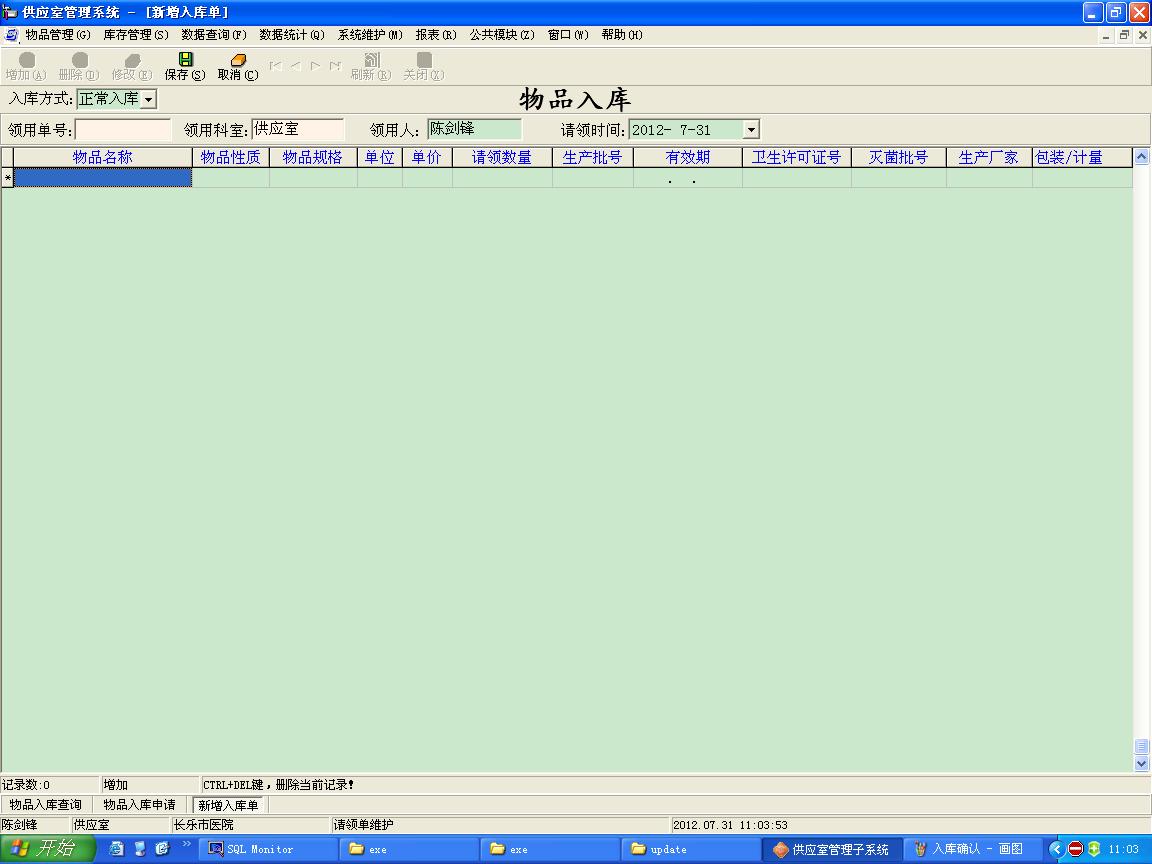Restore the inner document window button
Image resolution: width=1152 pixels, height=864 pixels.
(x=1124, y=35)
